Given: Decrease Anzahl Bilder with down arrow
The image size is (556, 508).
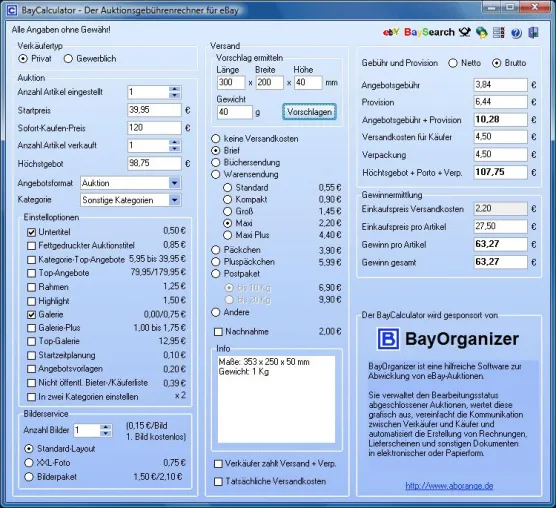Looking at the screenshot, I should point(105,434).
